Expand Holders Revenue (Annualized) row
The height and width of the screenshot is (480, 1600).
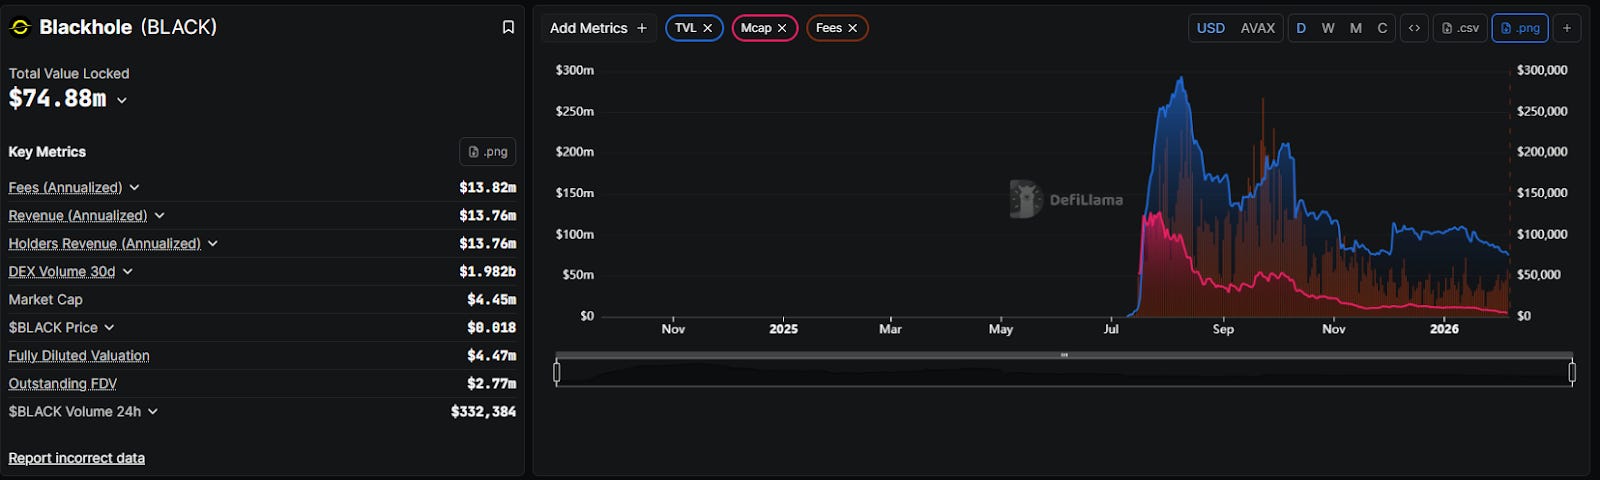[213, 244]
